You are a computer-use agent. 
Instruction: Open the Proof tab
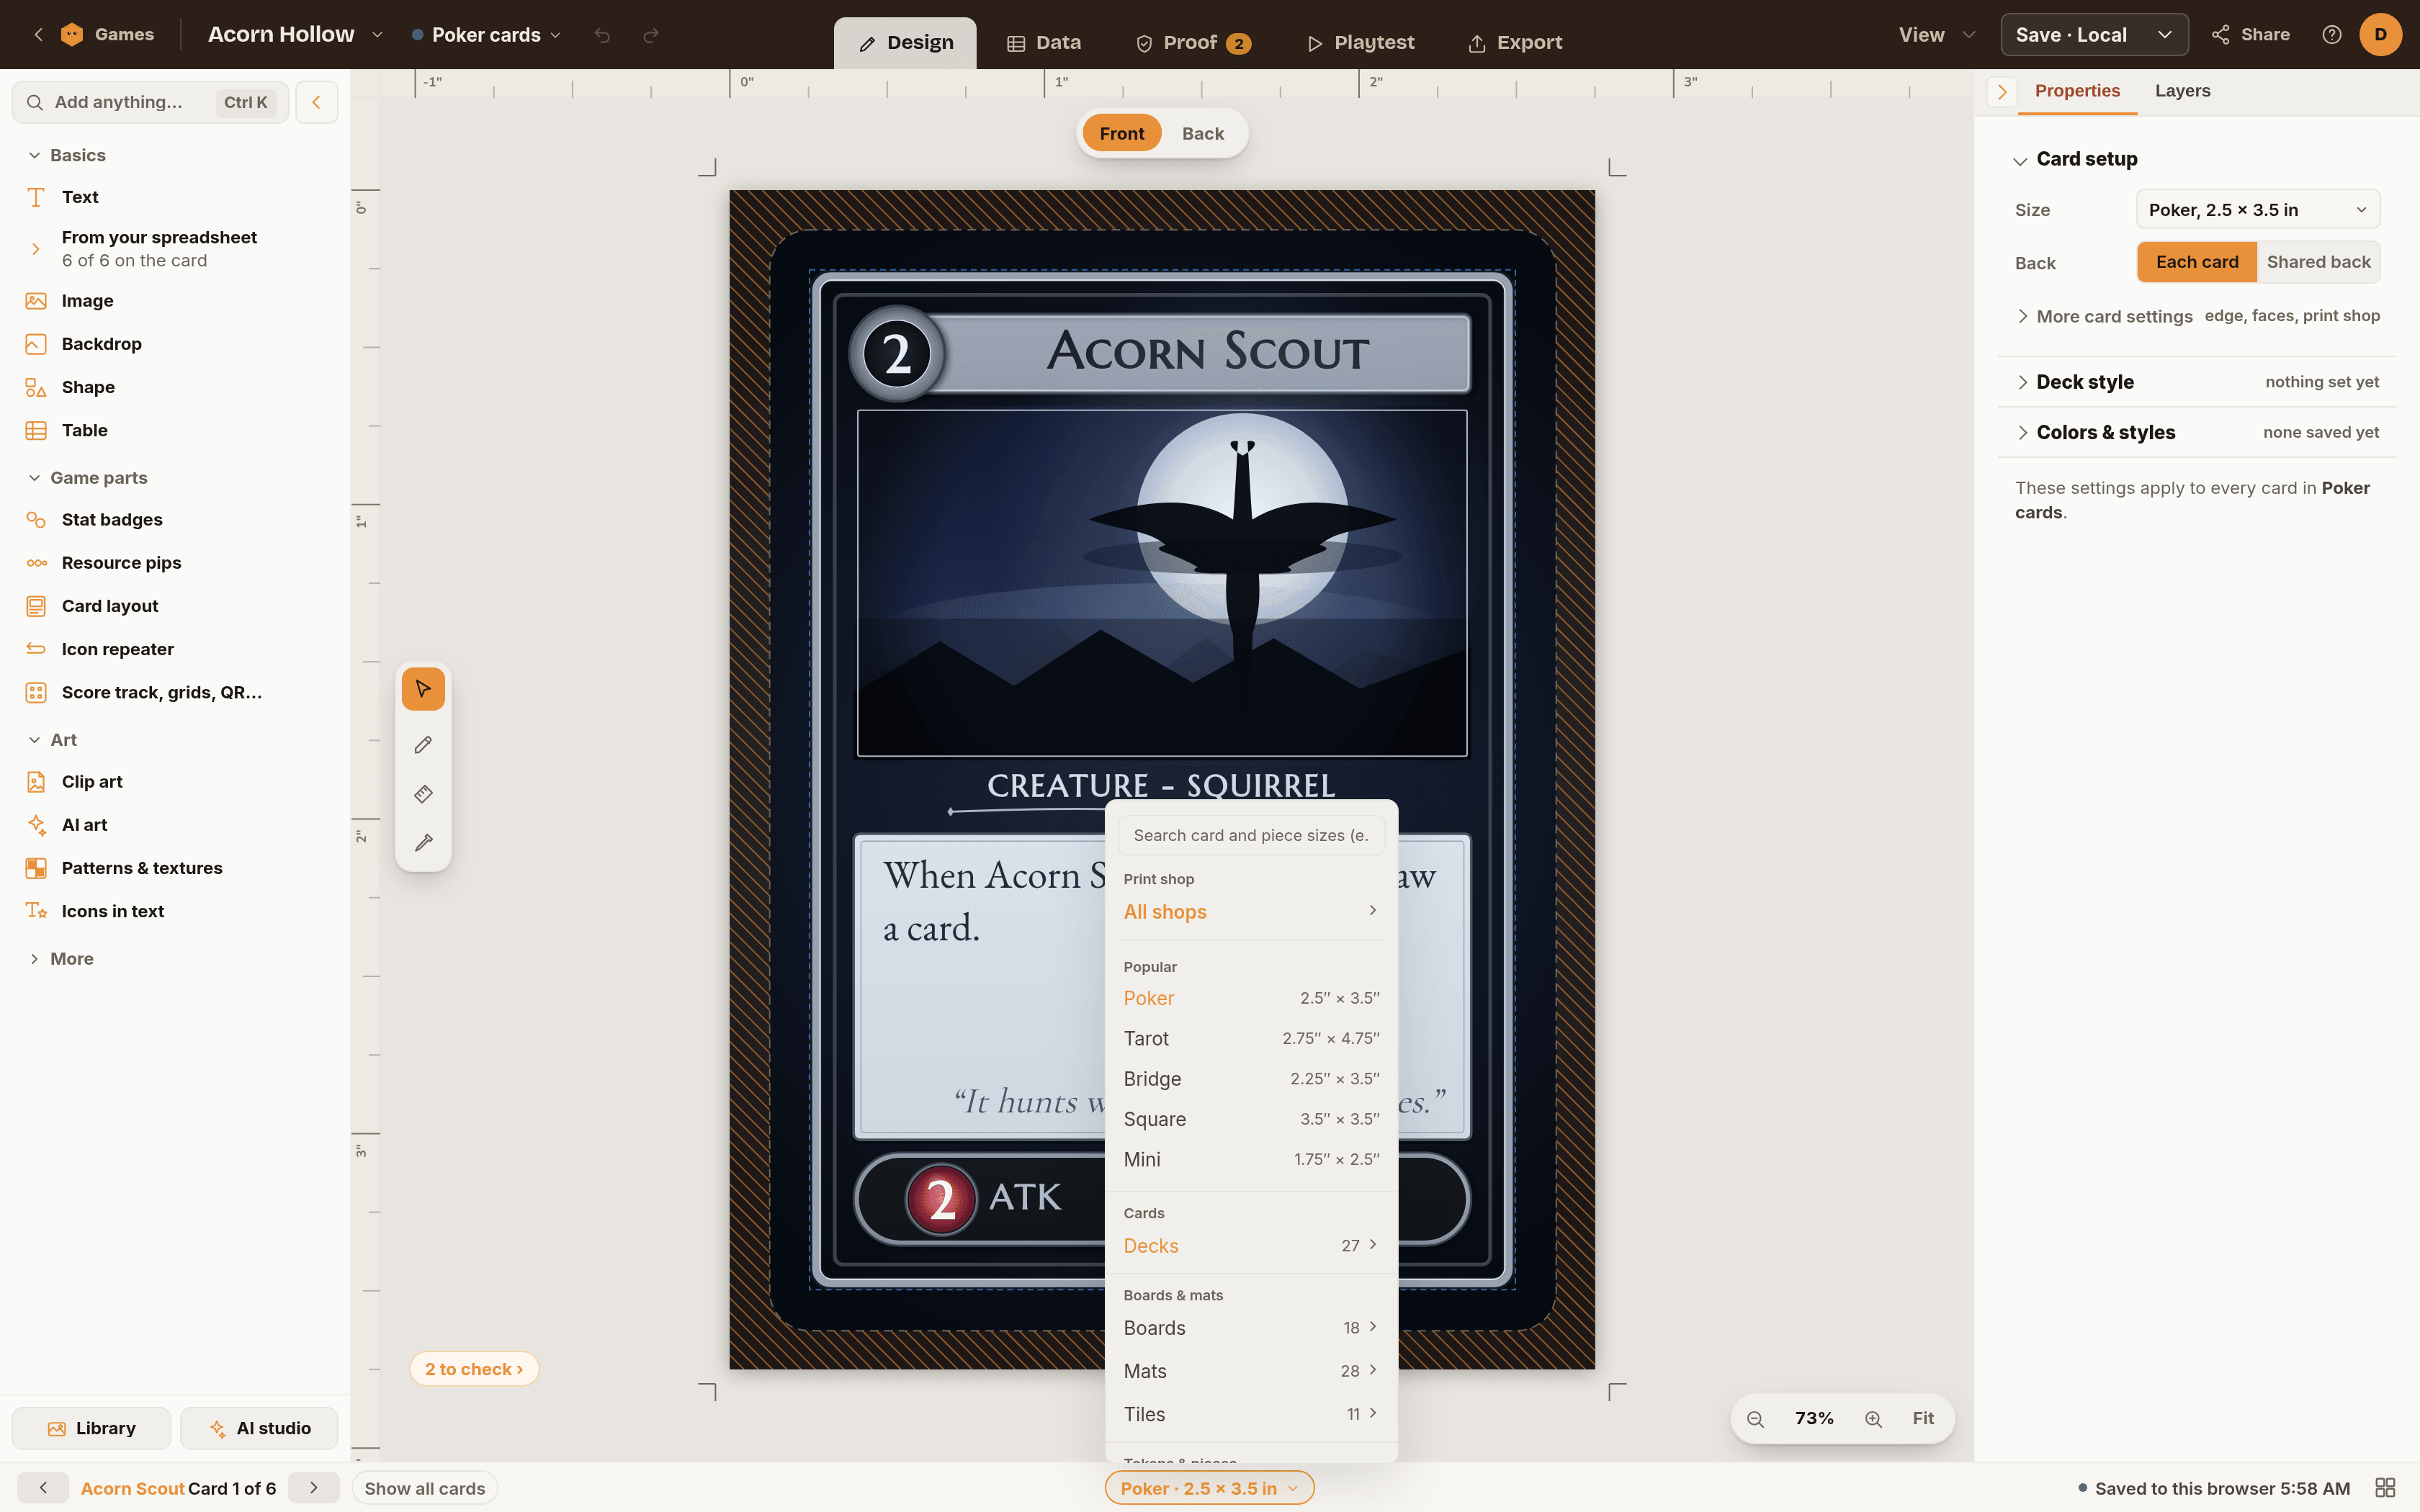pos(1193,43)
